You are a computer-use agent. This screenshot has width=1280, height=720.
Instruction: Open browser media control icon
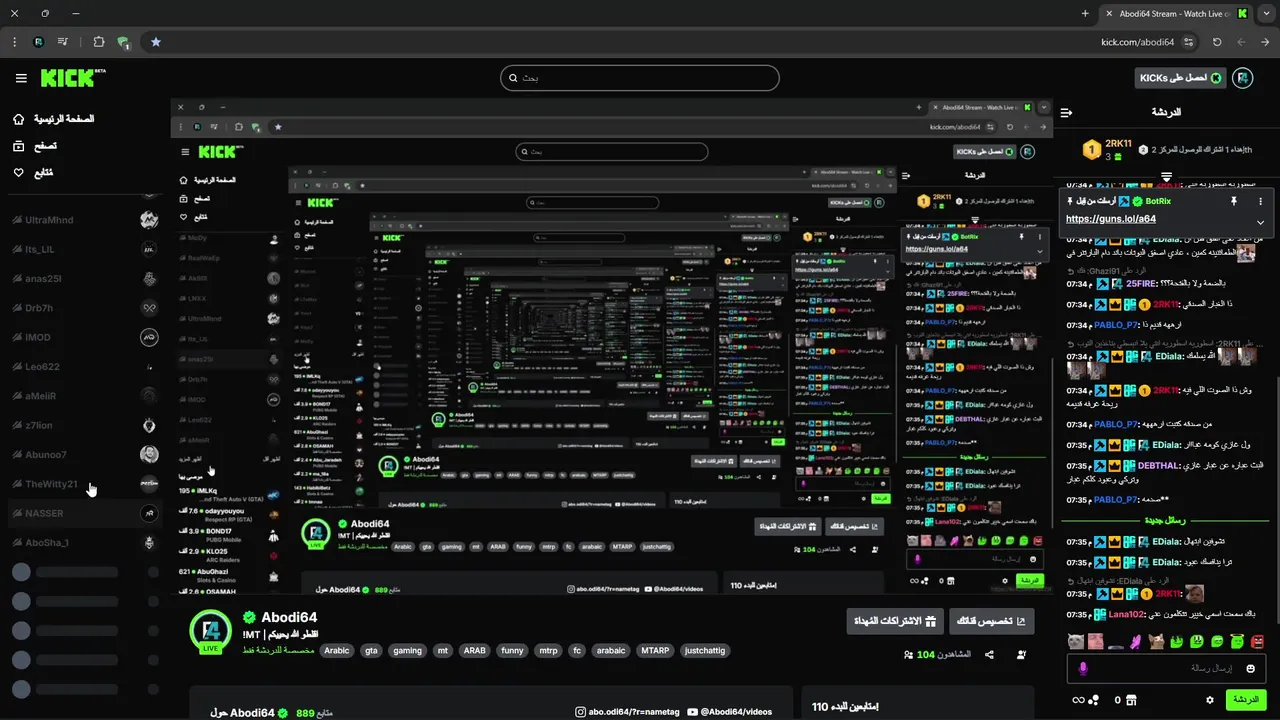click(x=63, y=42)
